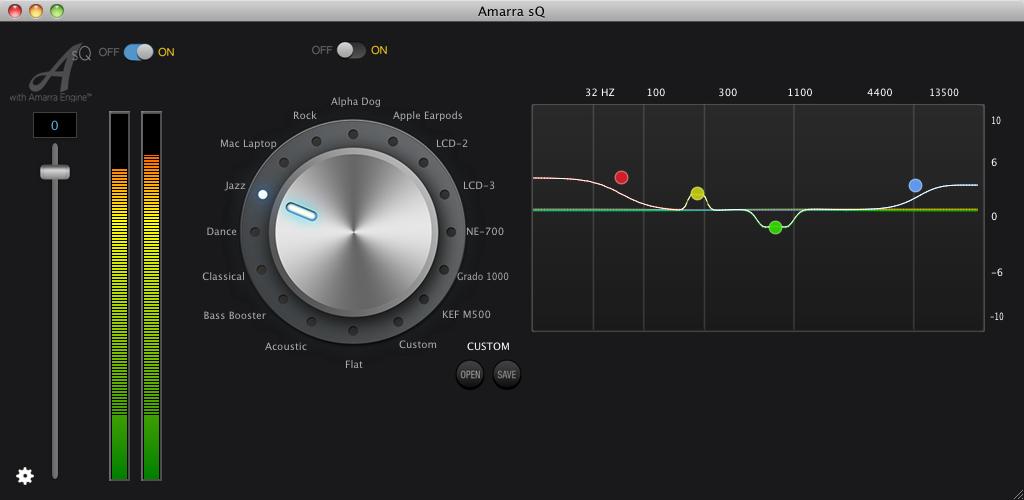Click the Grado 1000 label
The image size is (1024, 500).
pos(483,276)
